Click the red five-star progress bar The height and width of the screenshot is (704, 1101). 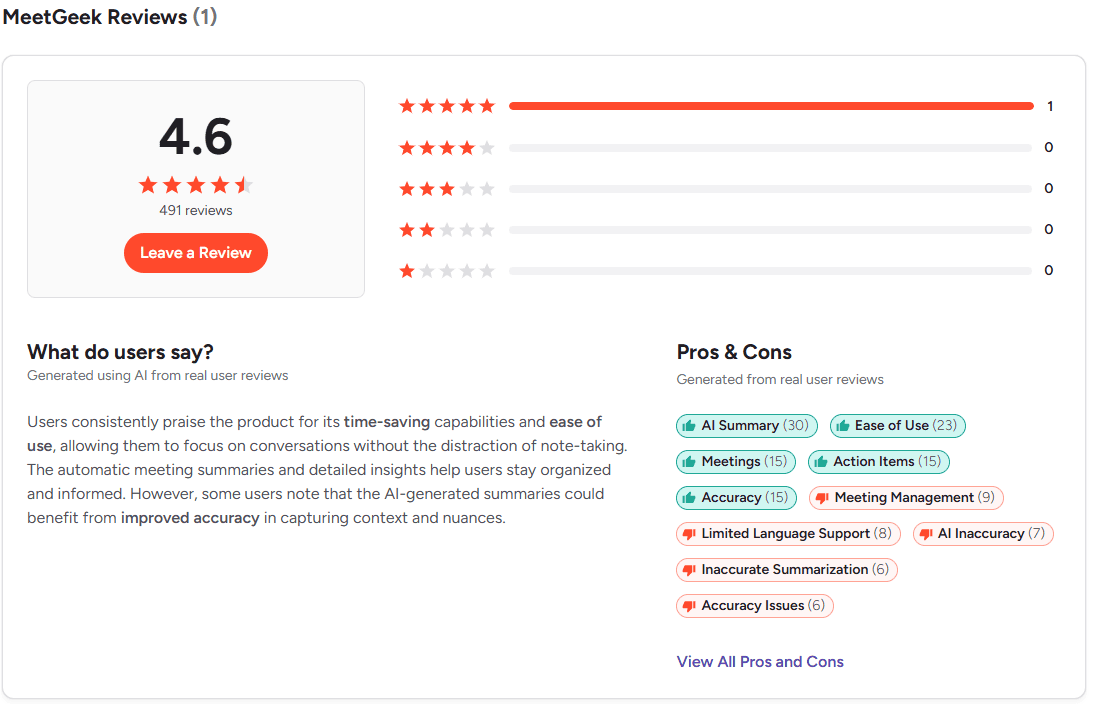click(x=771, y=106)
